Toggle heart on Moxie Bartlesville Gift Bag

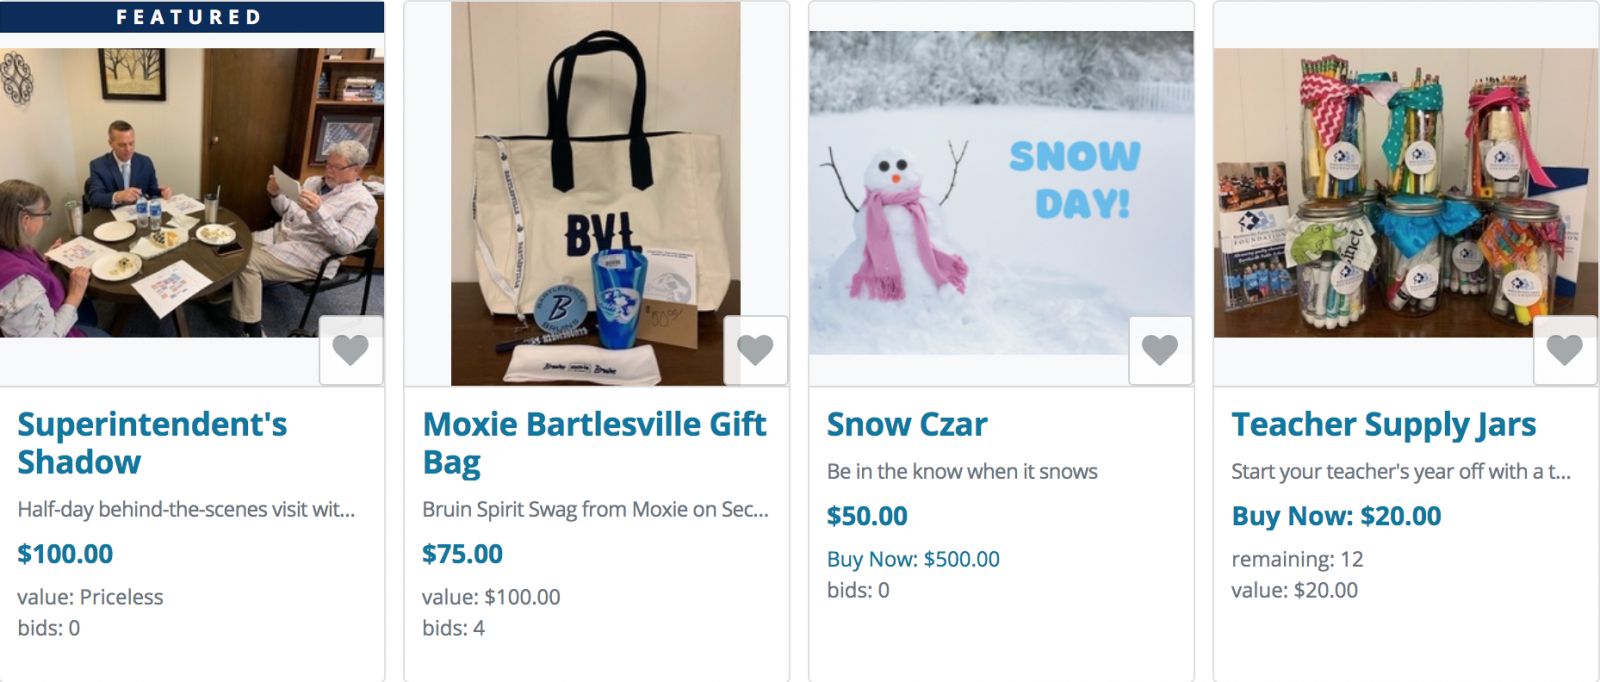click(x=756, y=350)
